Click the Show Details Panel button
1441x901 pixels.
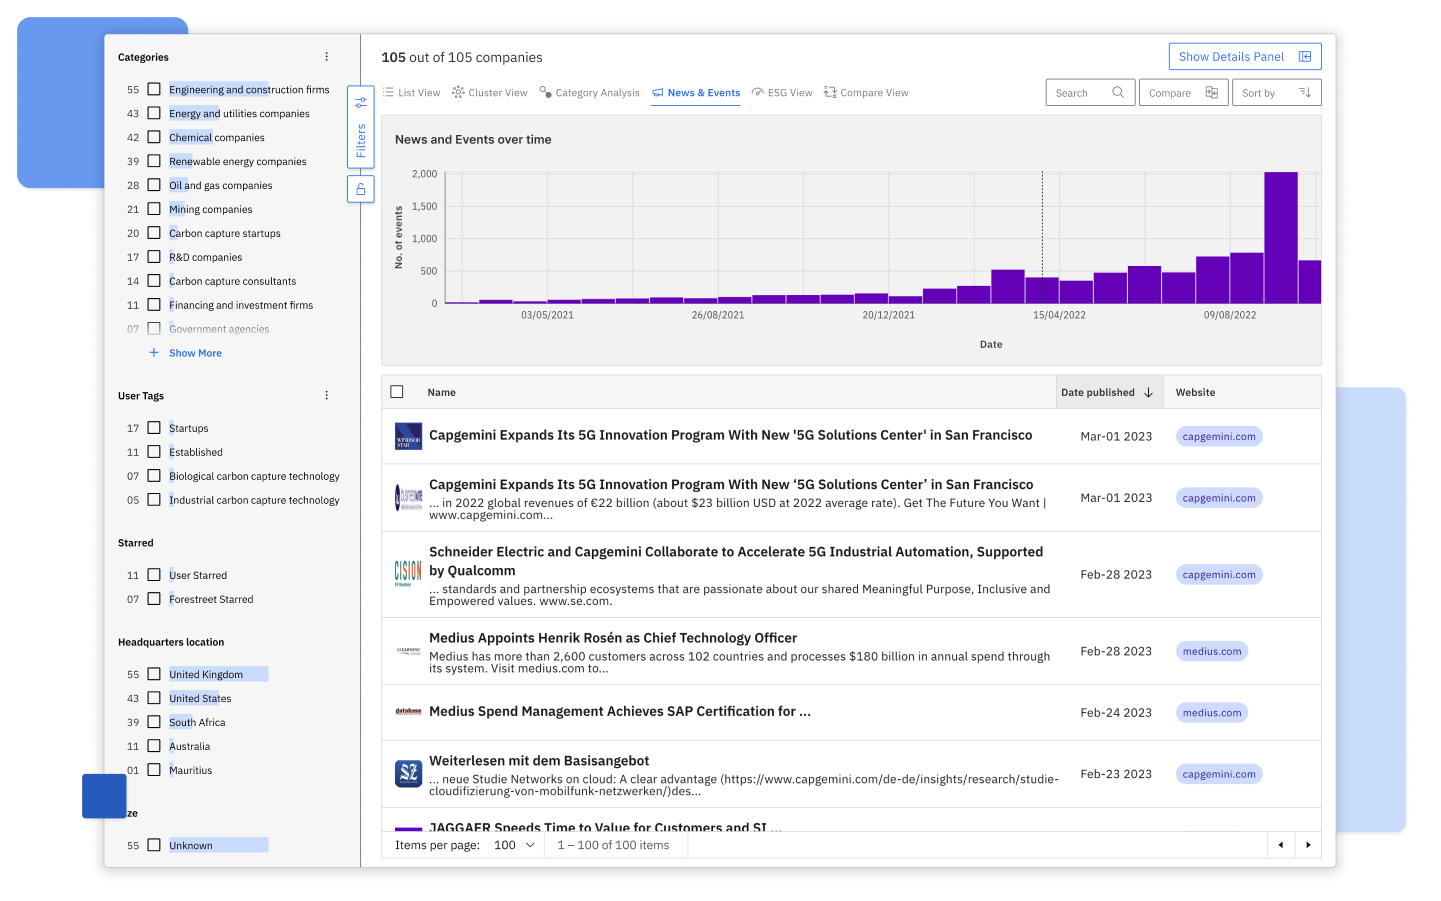coord(1245,57)
